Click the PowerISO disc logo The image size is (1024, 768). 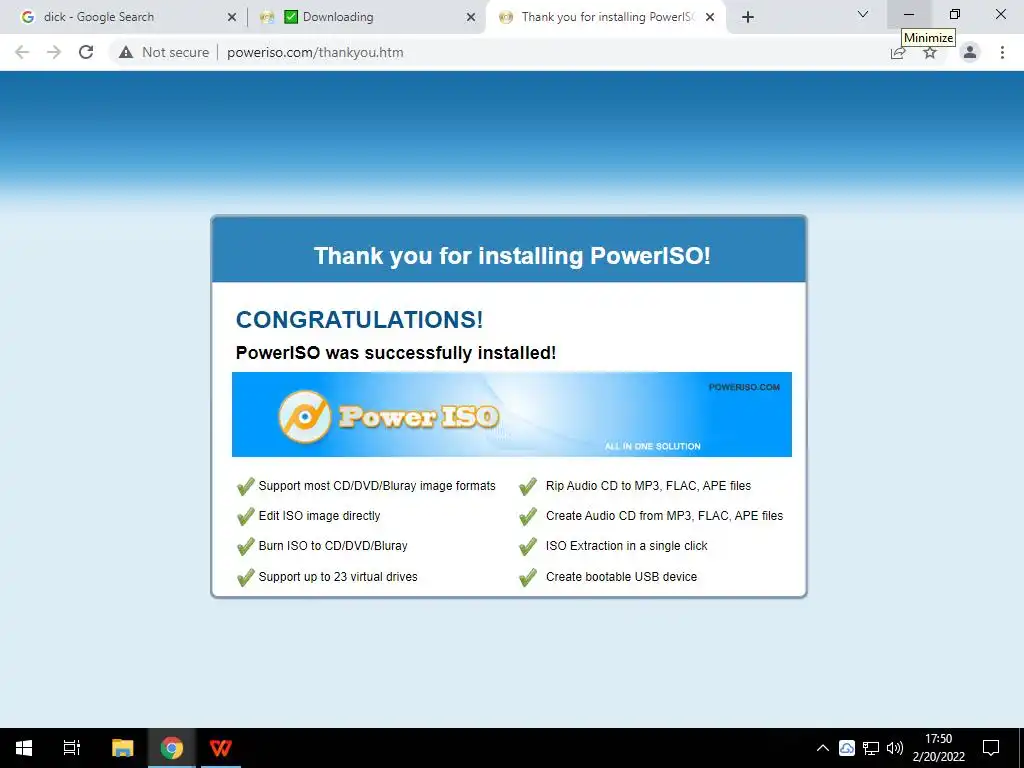305,416
